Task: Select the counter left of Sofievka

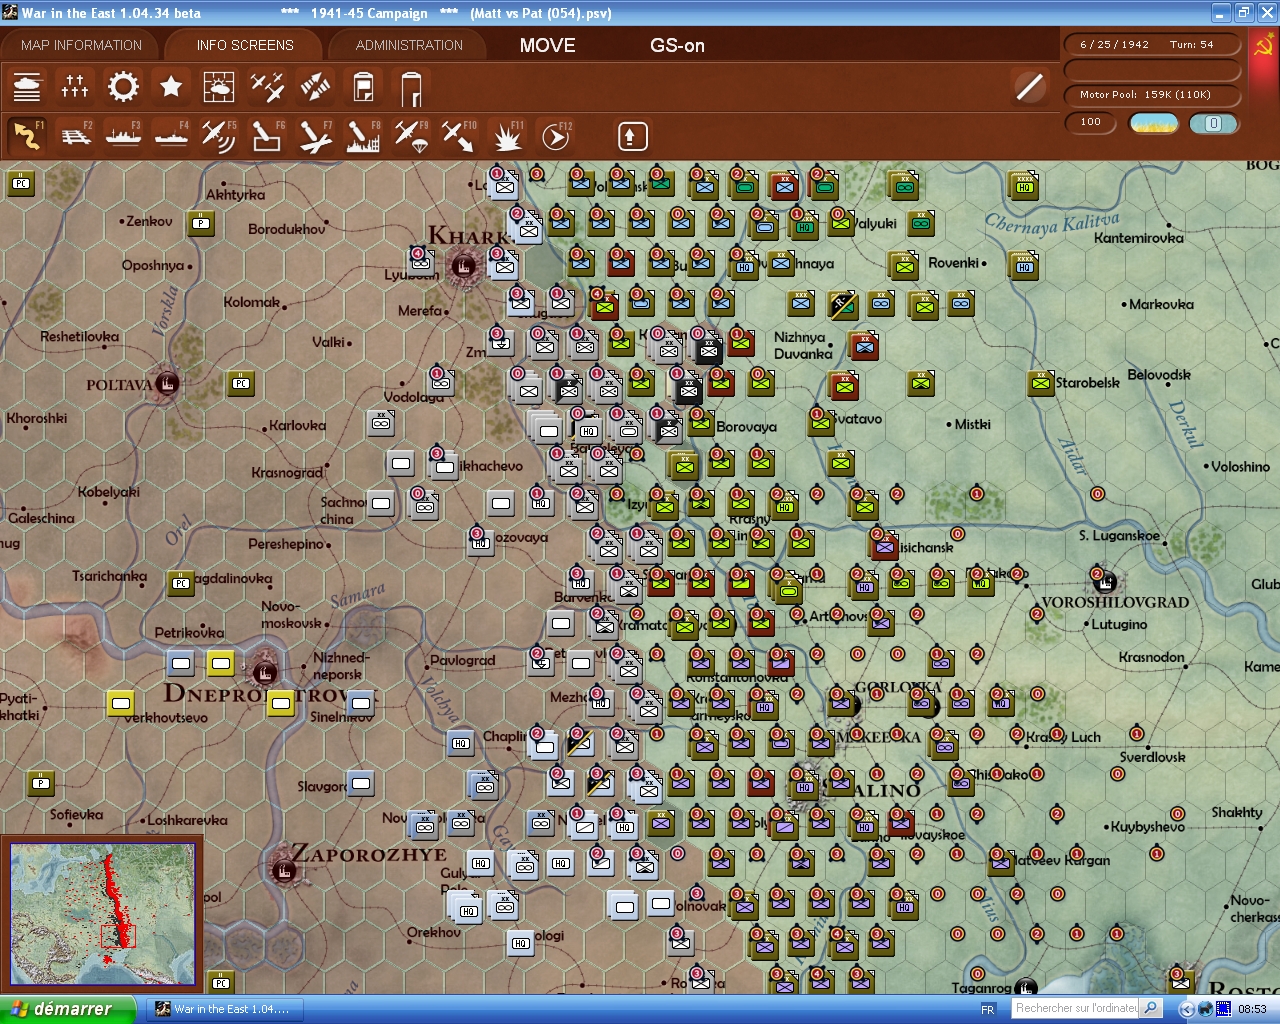Action: (41, 783)
